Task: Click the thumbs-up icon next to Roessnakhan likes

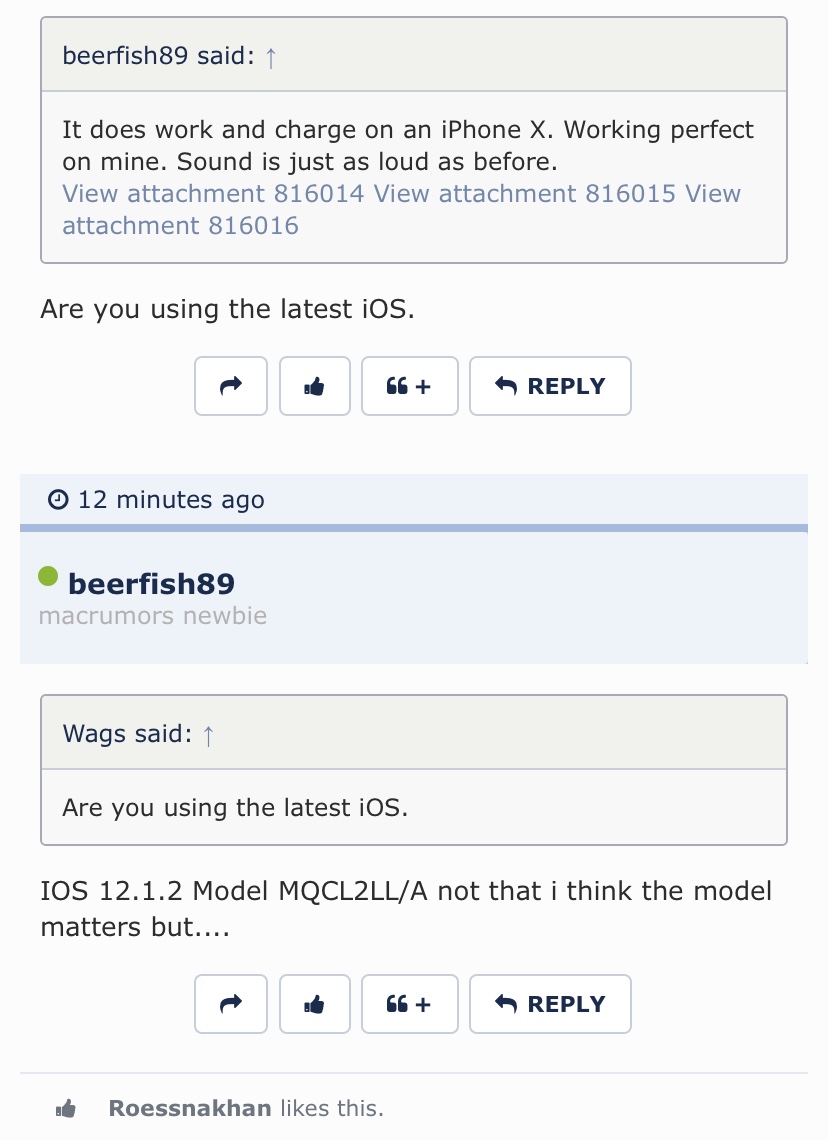Action: 65,1109
